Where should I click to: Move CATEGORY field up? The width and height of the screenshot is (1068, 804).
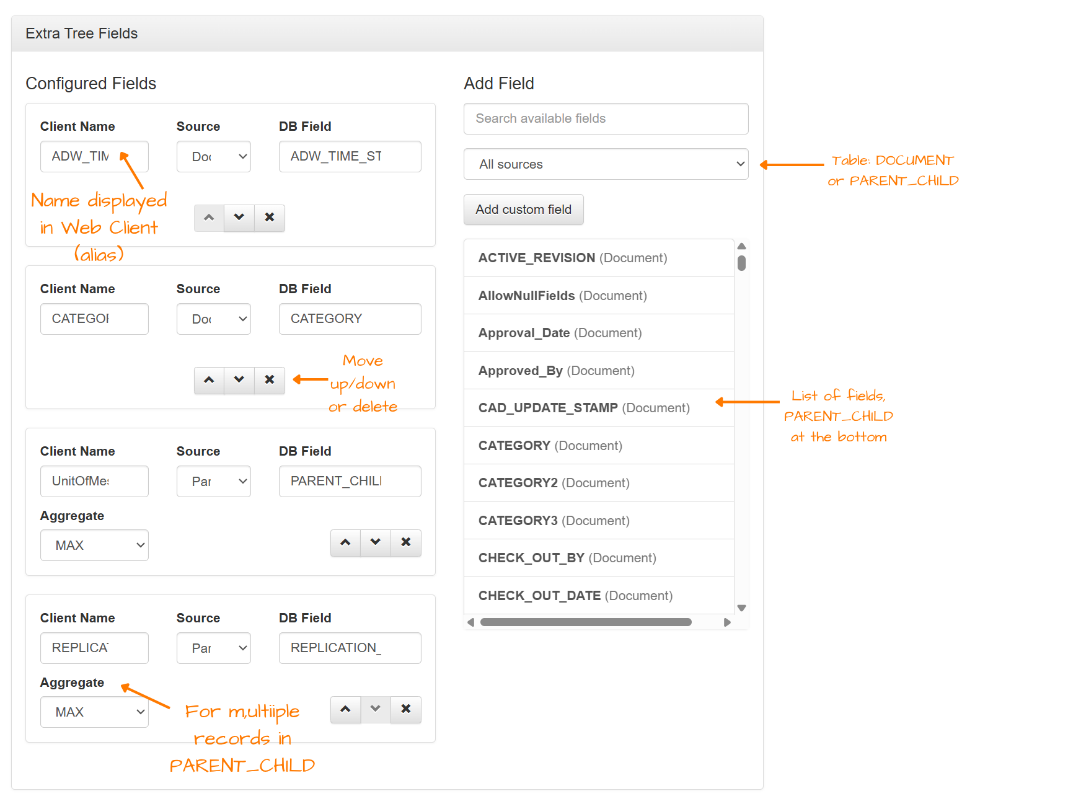tap(209, 380)
